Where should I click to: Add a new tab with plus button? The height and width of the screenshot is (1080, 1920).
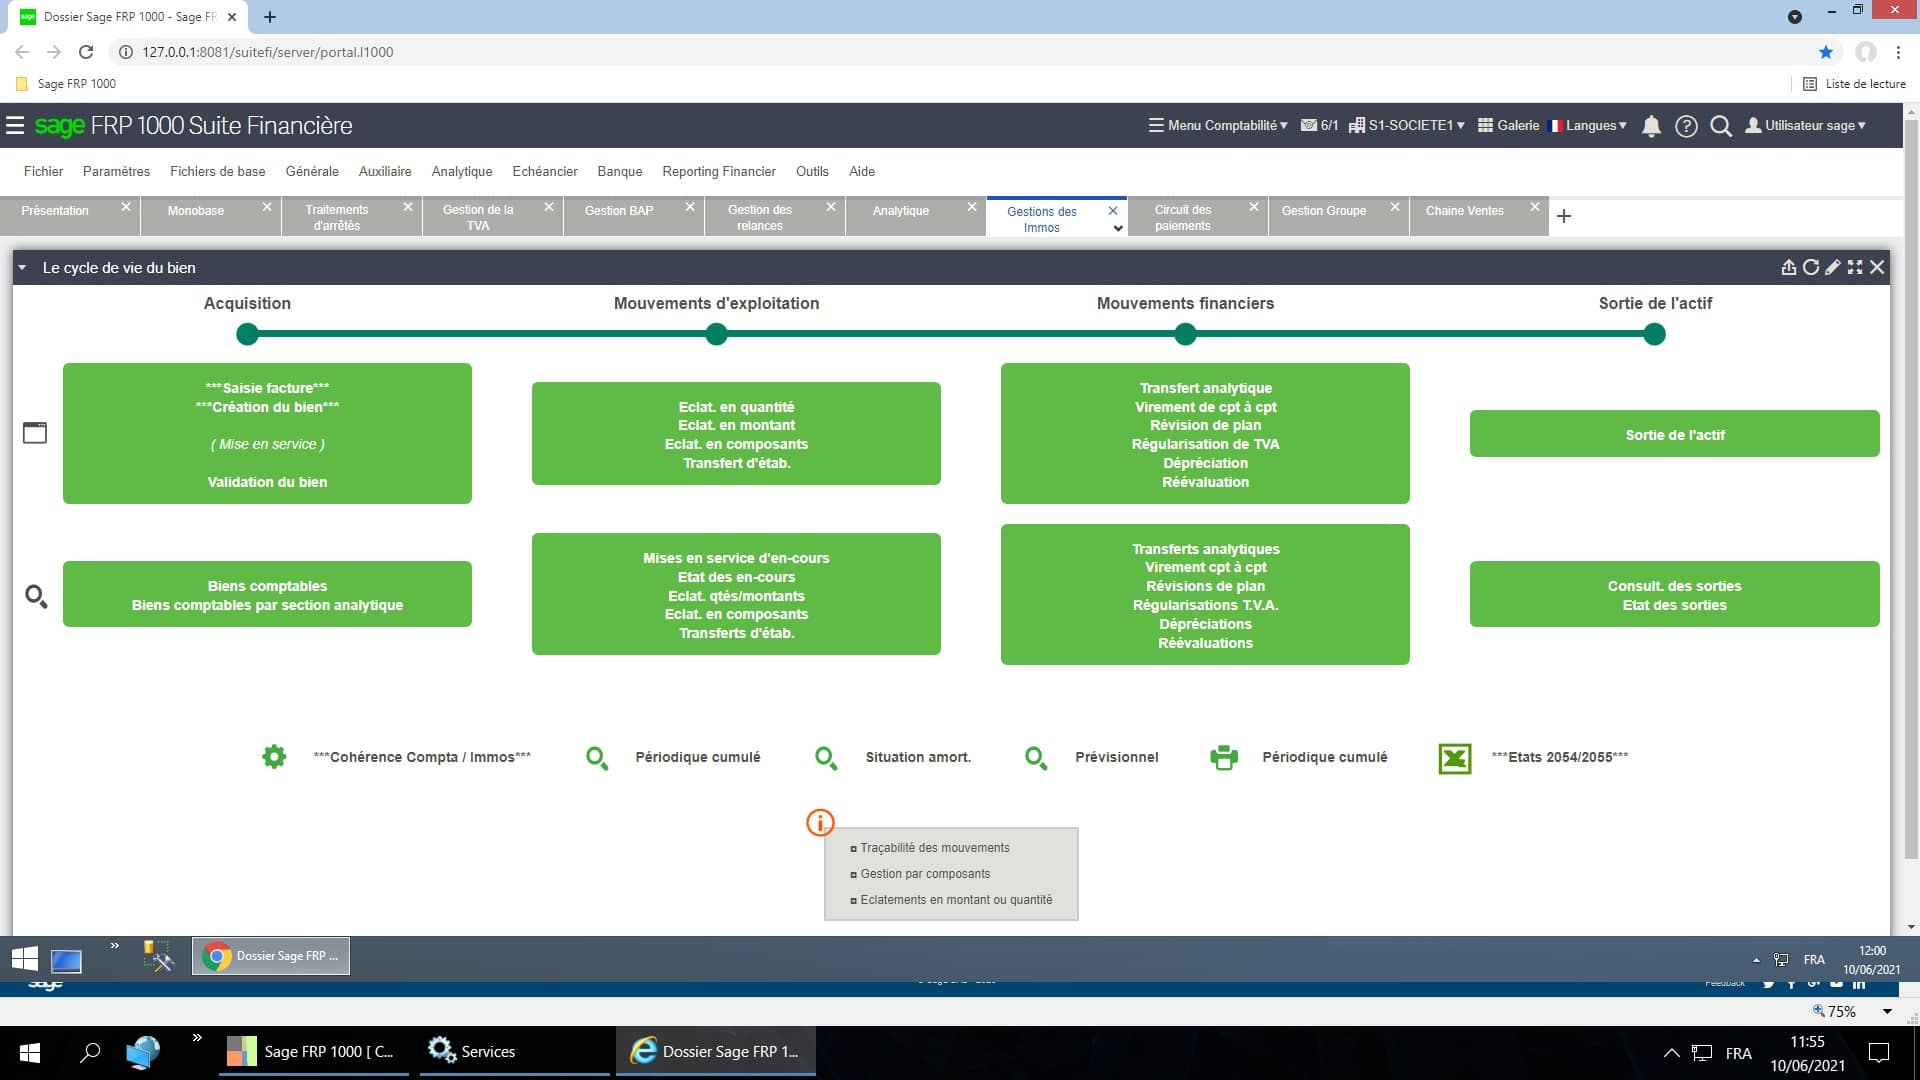coord(1564,216)
